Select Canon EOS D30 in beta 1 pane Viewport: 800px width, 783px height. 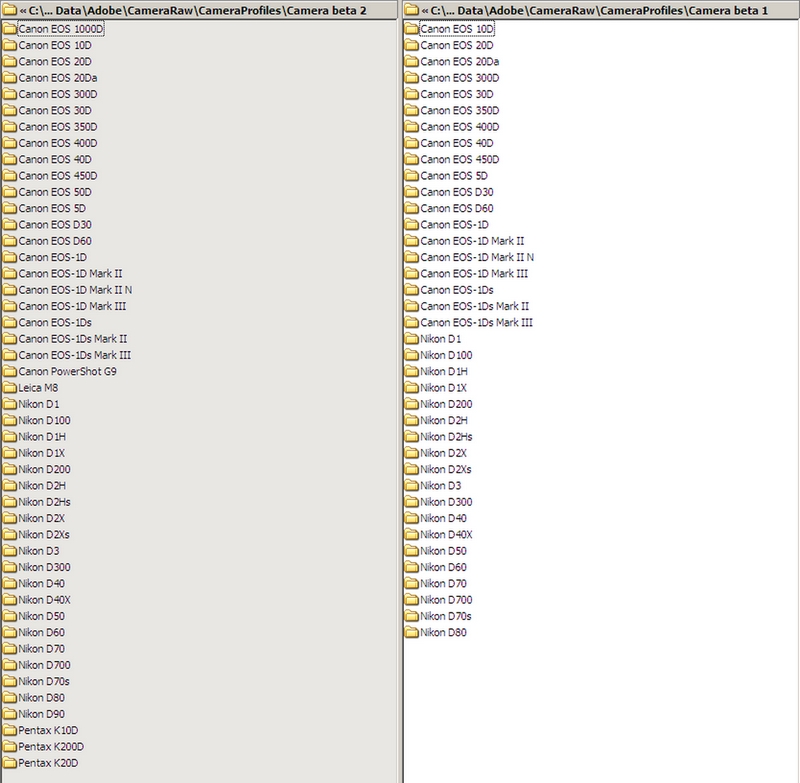coord(457,192)
